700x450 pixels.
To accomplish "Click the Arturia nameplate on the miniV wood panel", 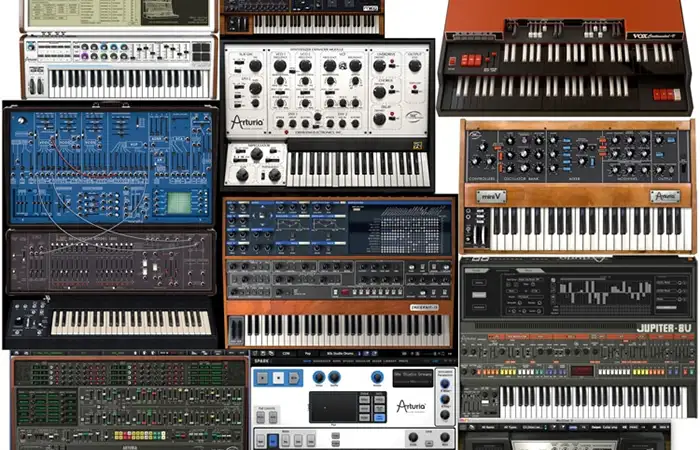I will [665, 196].
